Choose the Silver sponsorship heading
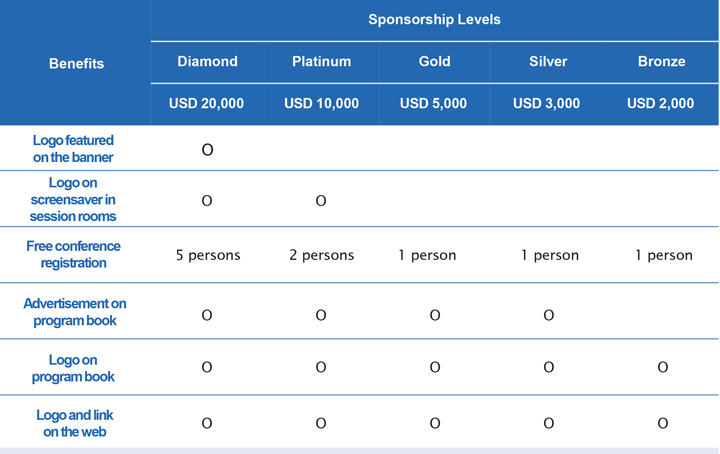Viewport: 720px width, 454px height. tap(548, 62)
